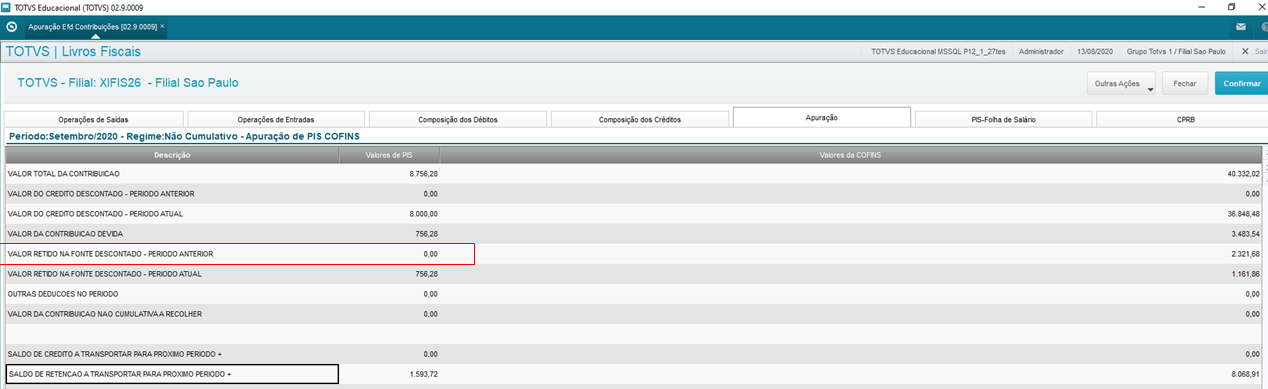Click the TOTVS app icon in title bar
The width and height of the screenshot is (1268, 389).
click(x=7, y=6)
